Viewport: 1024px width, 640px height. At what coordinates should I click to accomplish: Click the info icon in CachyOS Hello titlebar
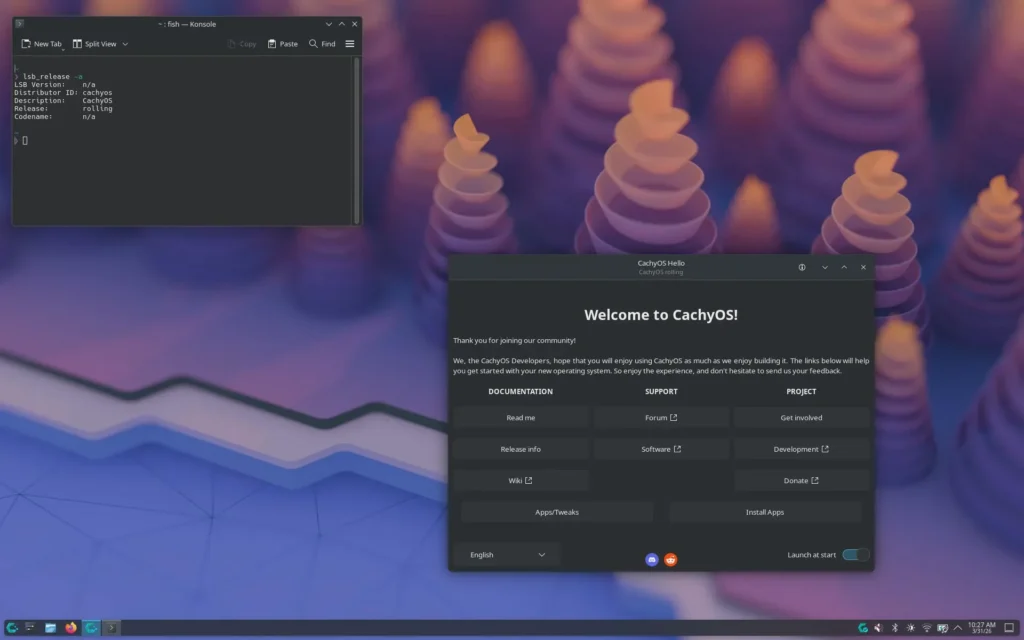click(801, 267)
